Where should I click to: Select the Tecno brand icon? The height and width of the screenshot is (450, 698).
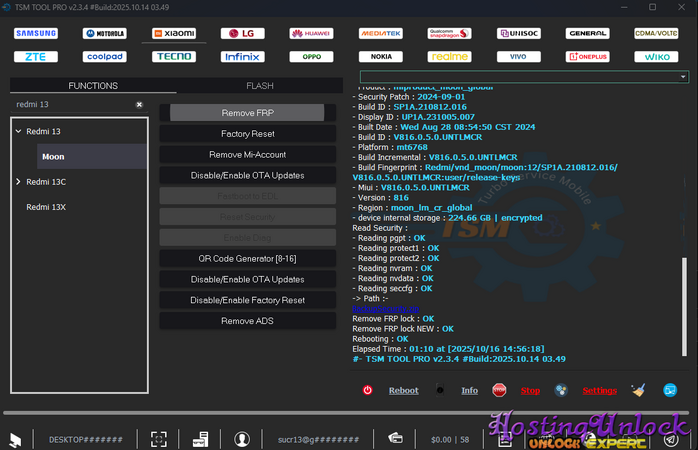click(x=173, y=57)
